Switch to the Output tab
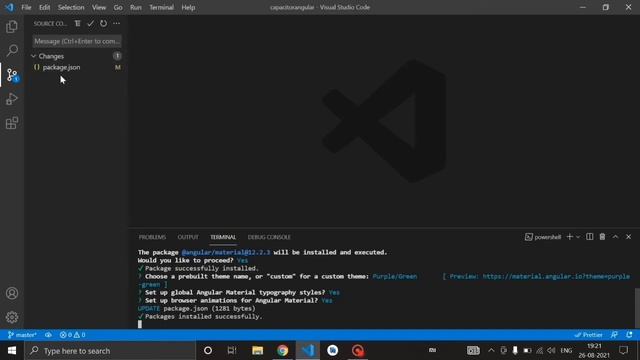The width and height of the screenshot is (640, 360). click(188, 237)
